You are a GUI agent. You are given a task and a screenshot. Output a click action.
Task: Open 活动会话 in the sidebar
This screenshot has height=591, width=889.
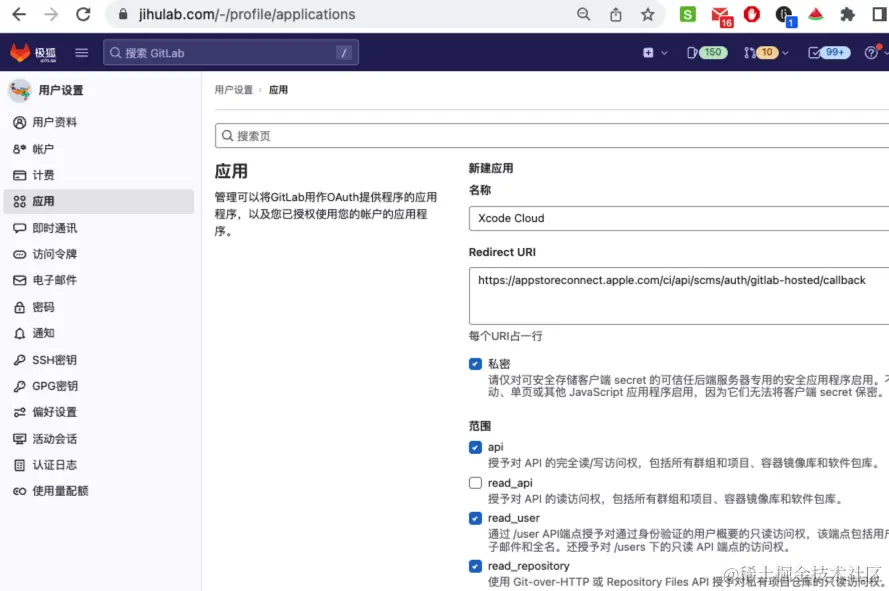[99, 439]
